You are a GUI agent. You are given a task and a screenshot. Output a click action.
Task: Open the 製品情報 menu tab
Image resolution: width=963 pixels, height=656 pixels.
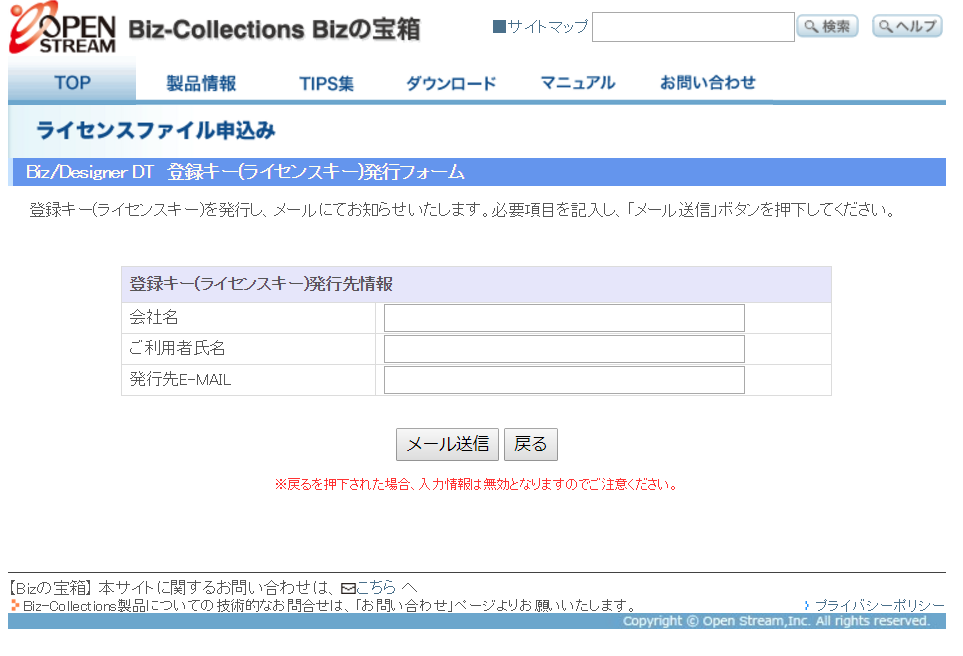pyautogui.click(x=201, y=83)
